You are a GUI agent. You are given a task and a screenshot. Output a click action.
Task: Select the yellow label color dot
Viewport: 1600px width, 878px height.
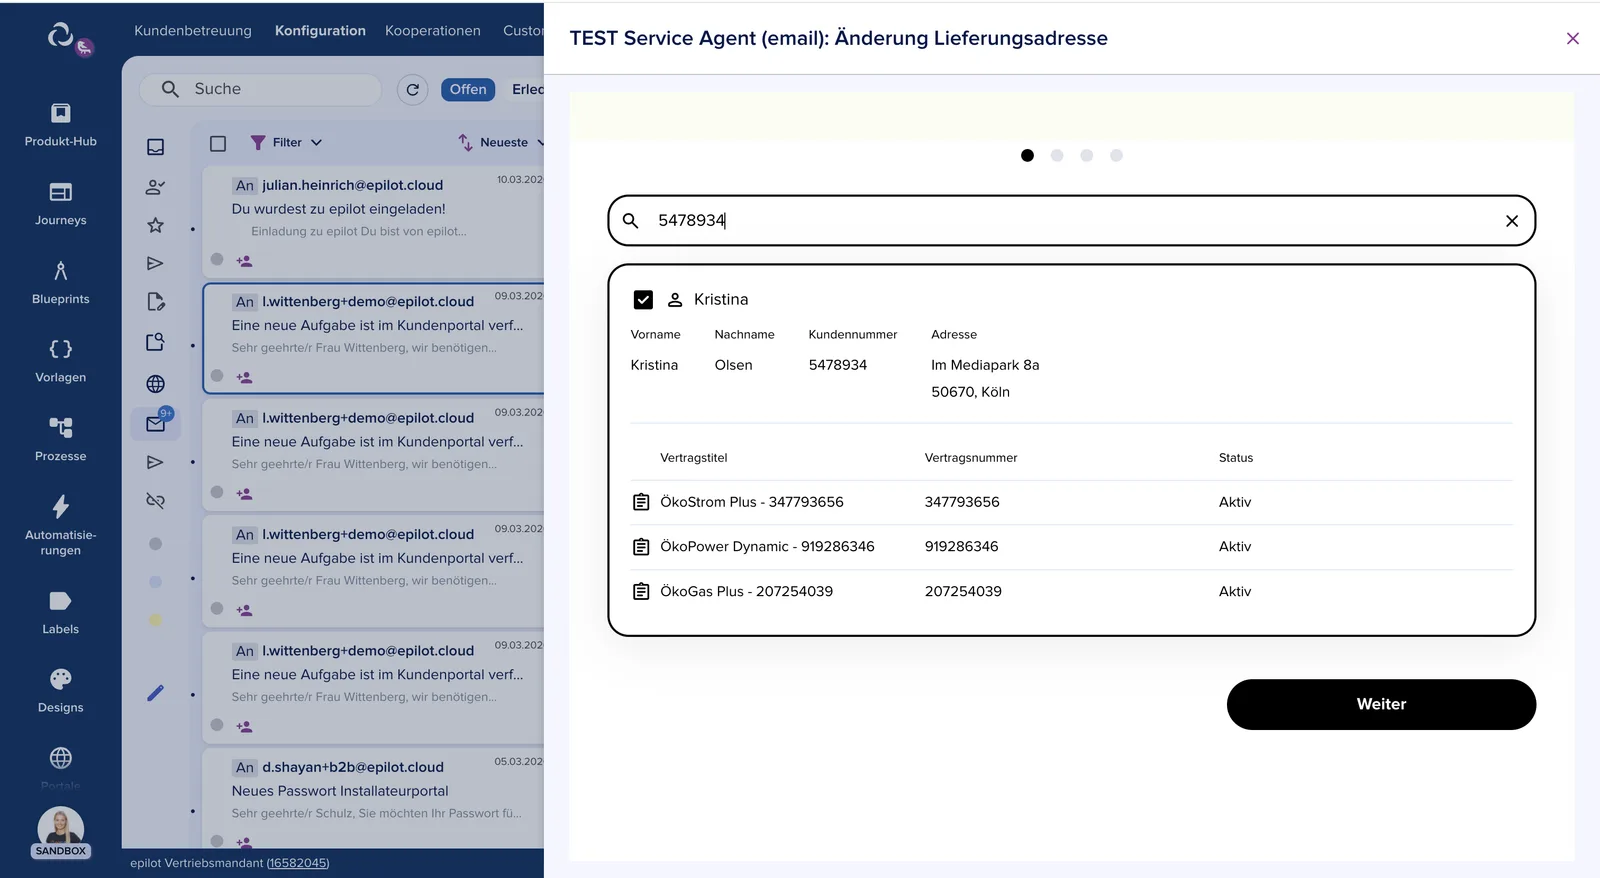point(155,620)
